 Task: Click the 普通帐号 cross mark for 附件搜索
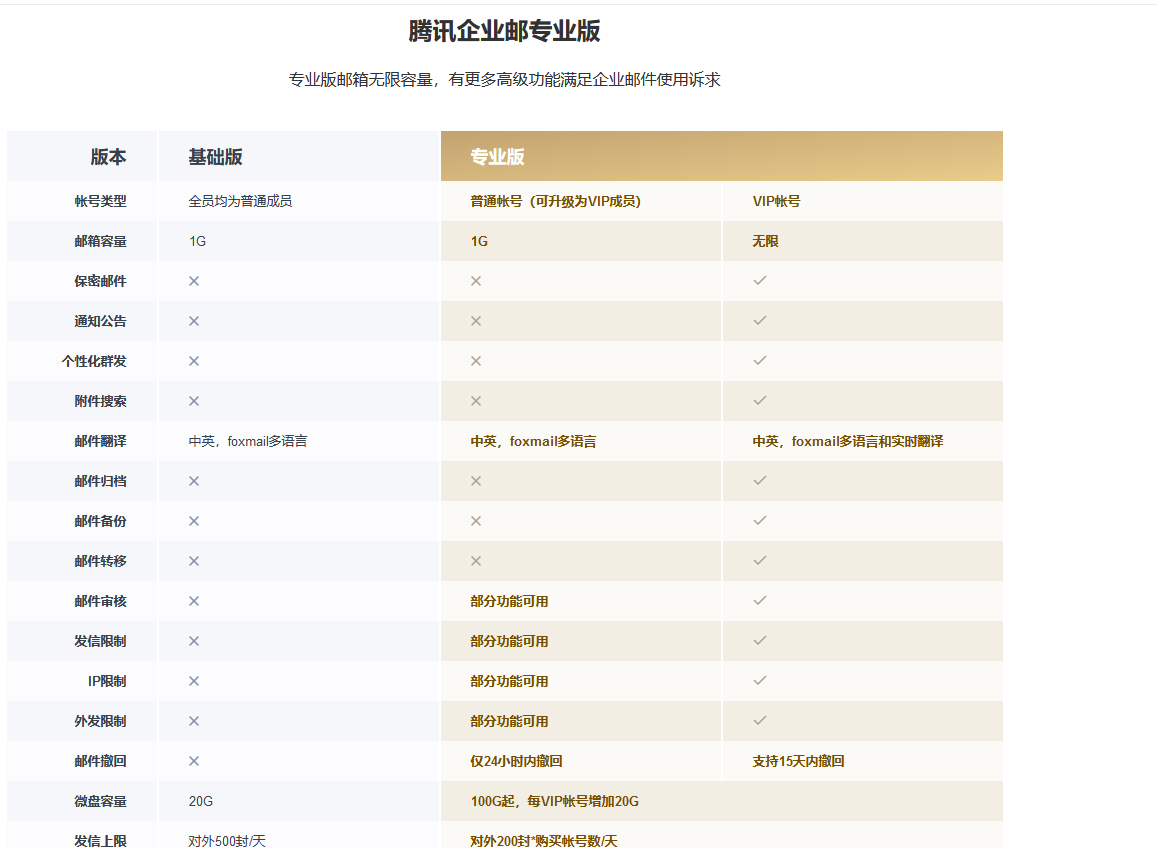(476, 401)
